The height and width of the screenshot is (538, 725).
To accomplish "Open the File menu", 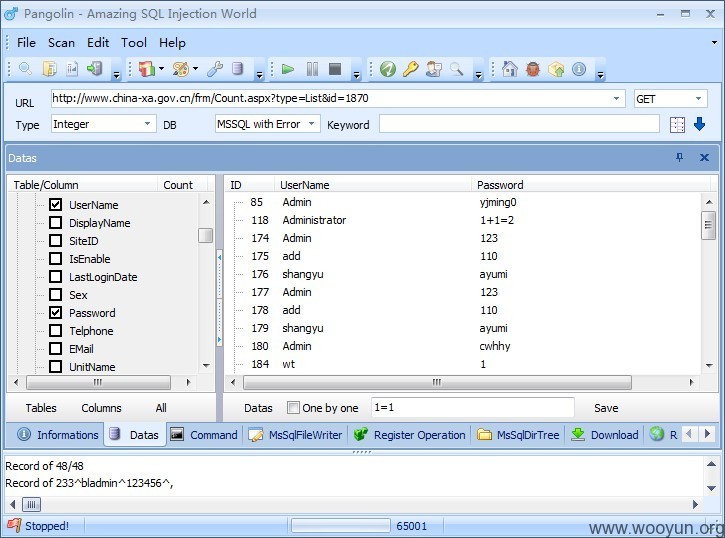I will [x=26, y=43].
